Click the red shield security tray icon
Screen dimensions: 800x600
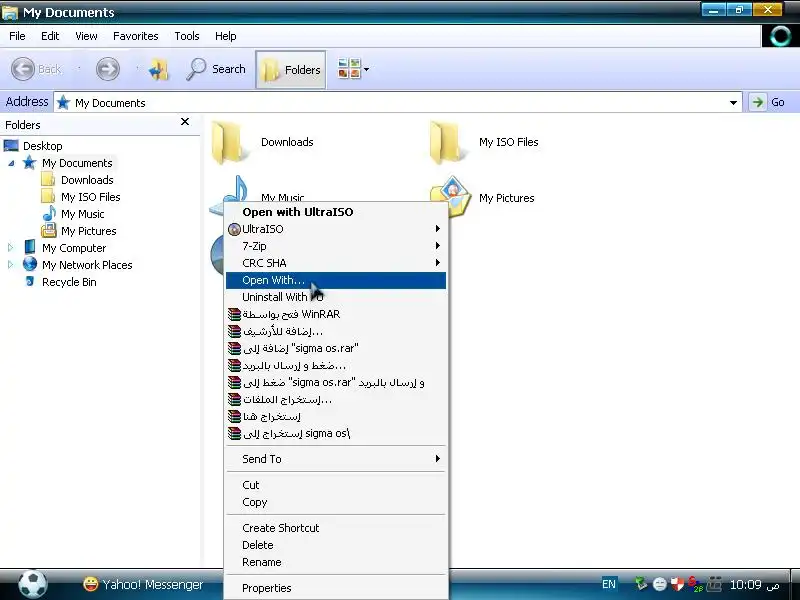(677, 584)
